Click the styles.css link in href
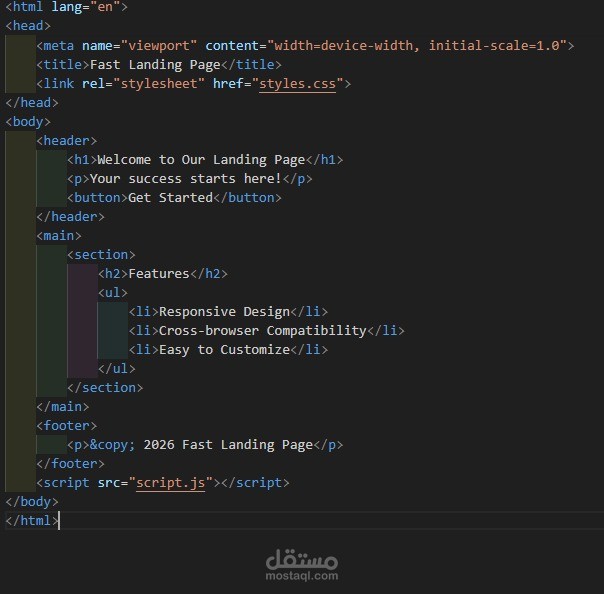This screenshot has height=594, width=604. [x=297, y=84]
